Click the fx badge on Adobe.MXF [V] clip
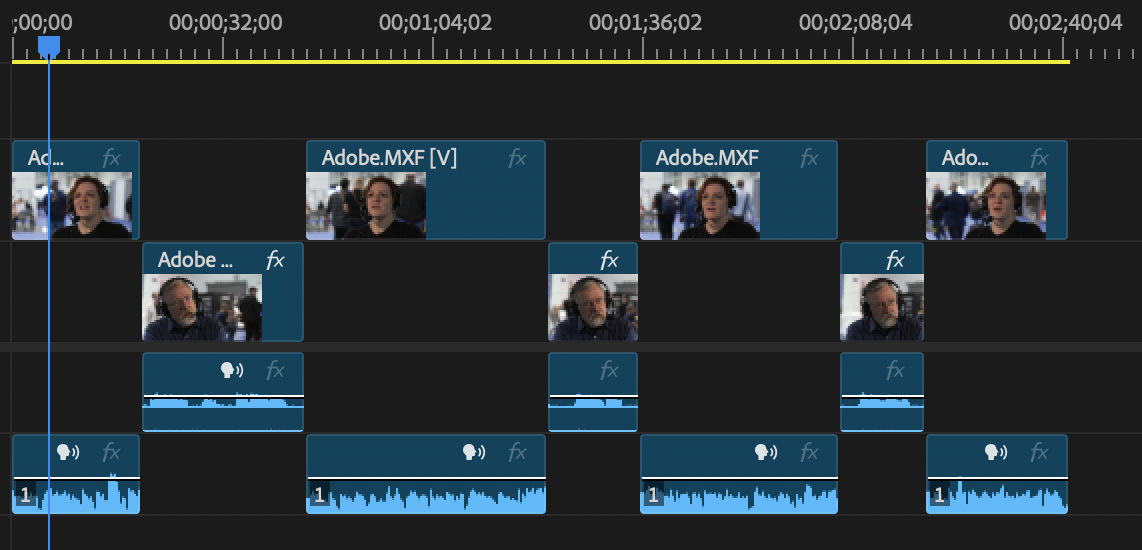Image resolution: width=1142 pixels, height=550 pixels. (517, 158)
